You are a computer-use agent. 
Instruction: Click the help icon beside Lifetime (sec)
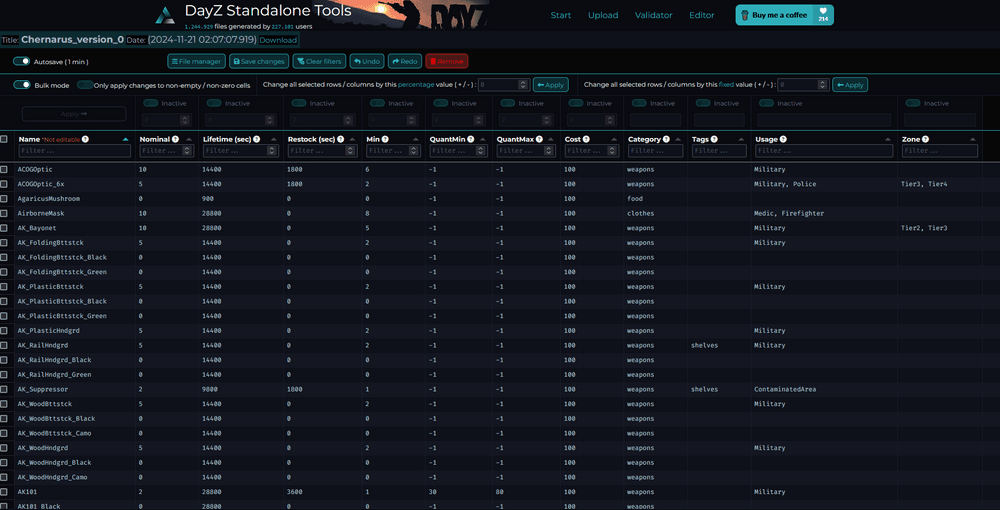coord(256,139)
